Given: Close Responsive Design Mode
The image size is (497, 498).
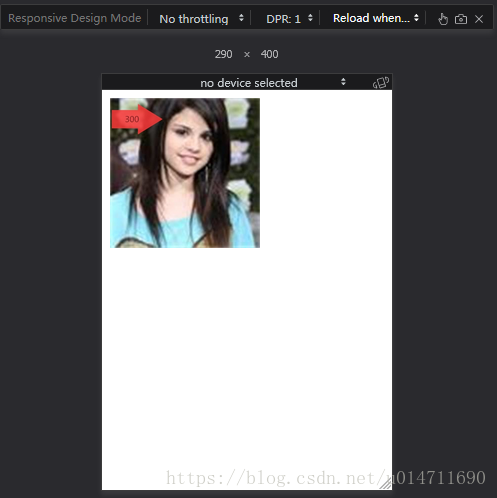Looking at the screenshot, I should (479, 19).
